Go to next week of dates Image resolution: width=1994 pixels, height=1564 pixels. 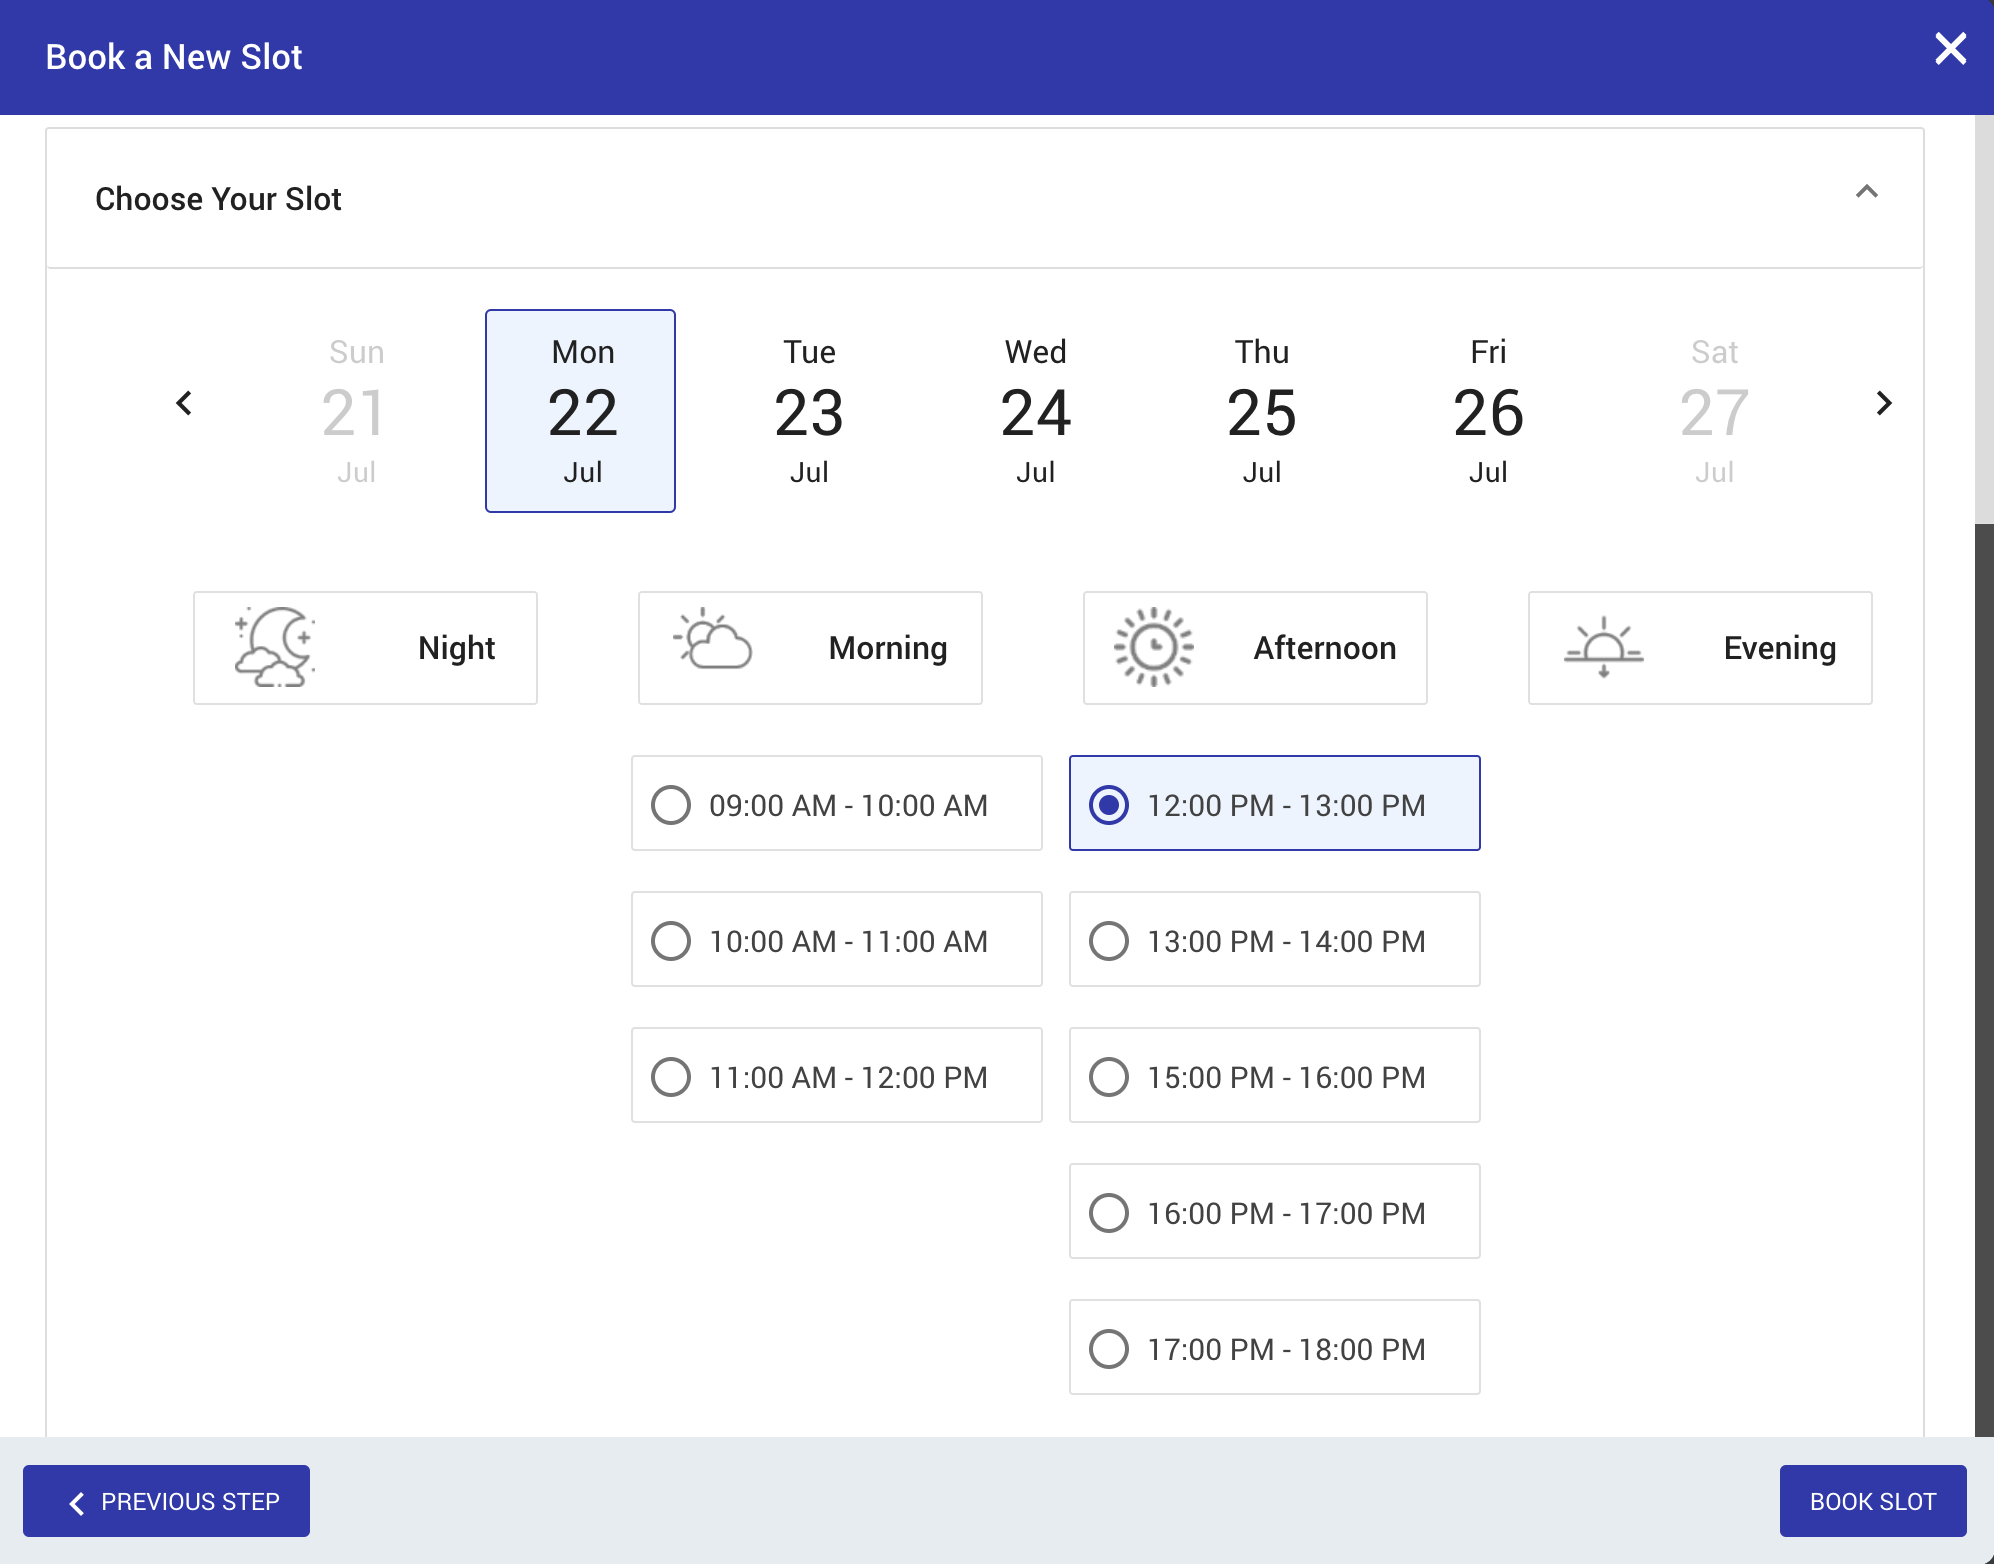[x=1884, y=403]
